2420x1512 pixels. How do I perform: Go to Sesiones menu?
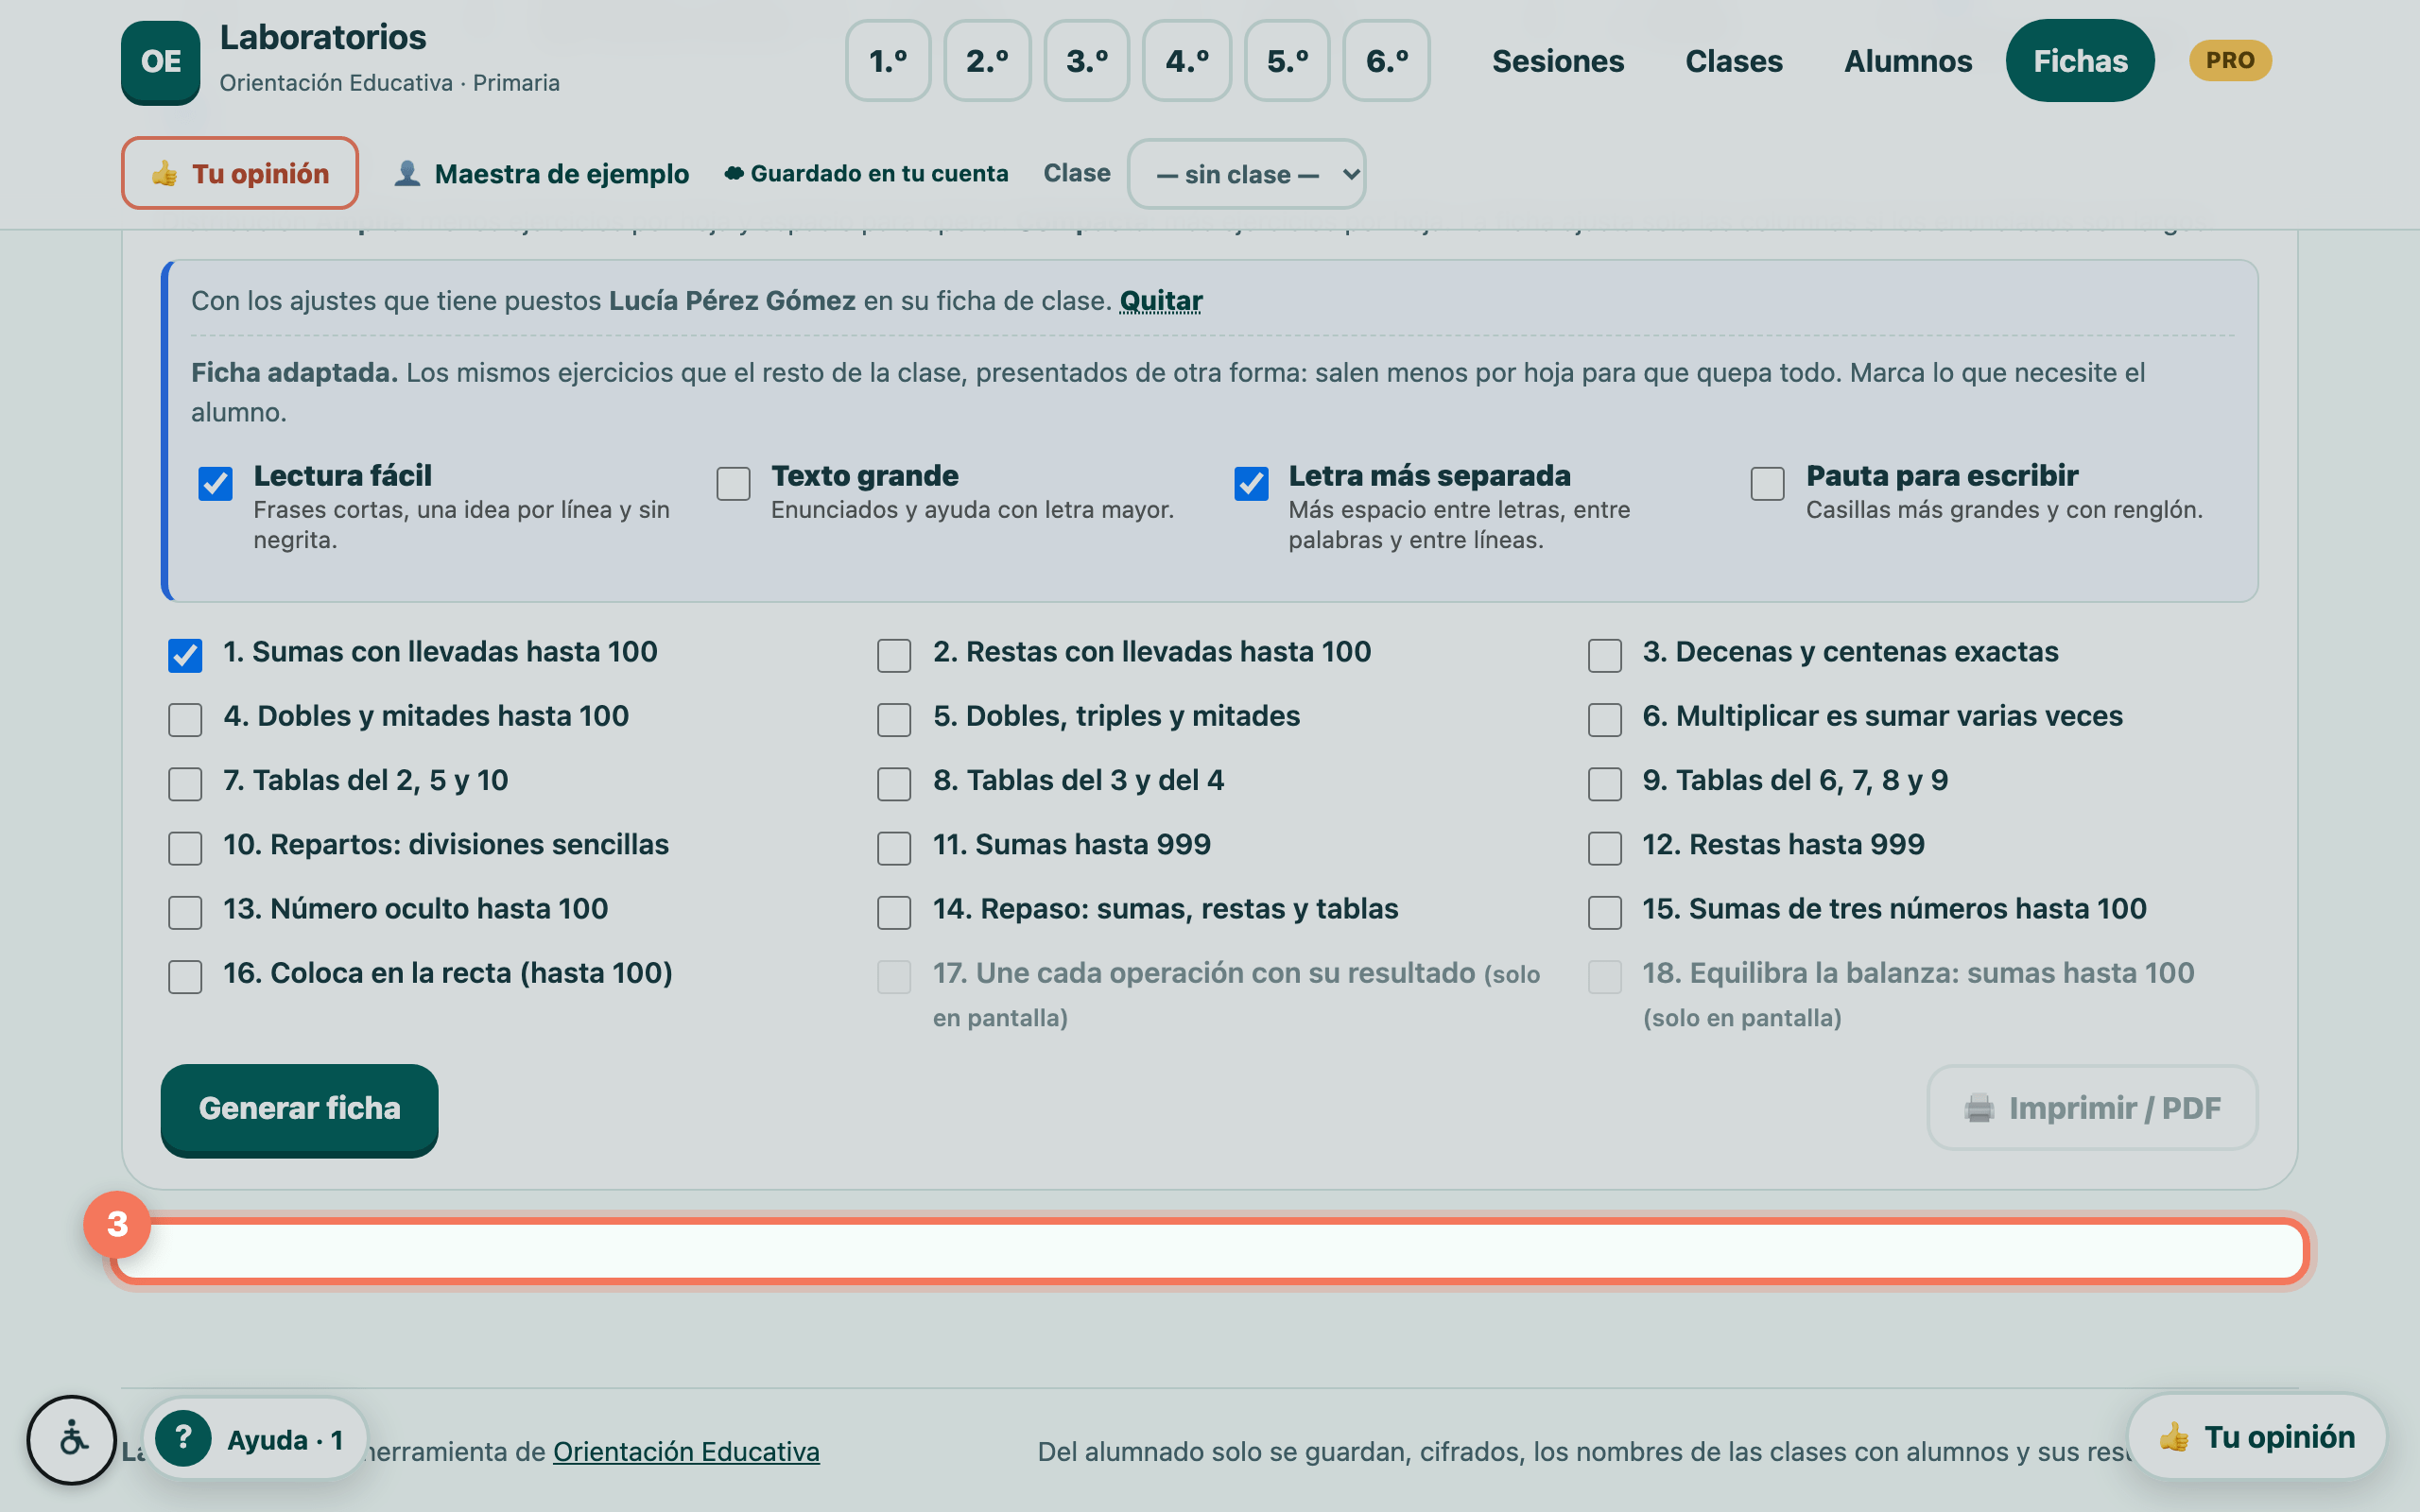coord(1558,61)
